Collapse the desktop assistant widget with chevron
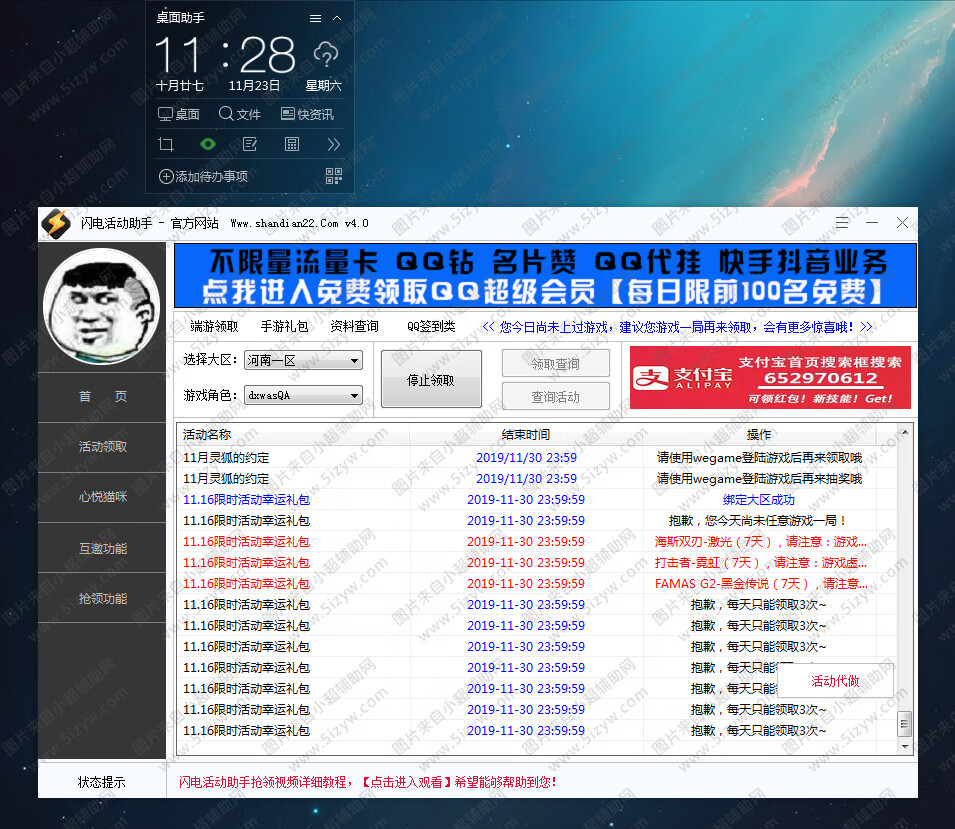Screen dimensions: 955x829 pos(337,18)
